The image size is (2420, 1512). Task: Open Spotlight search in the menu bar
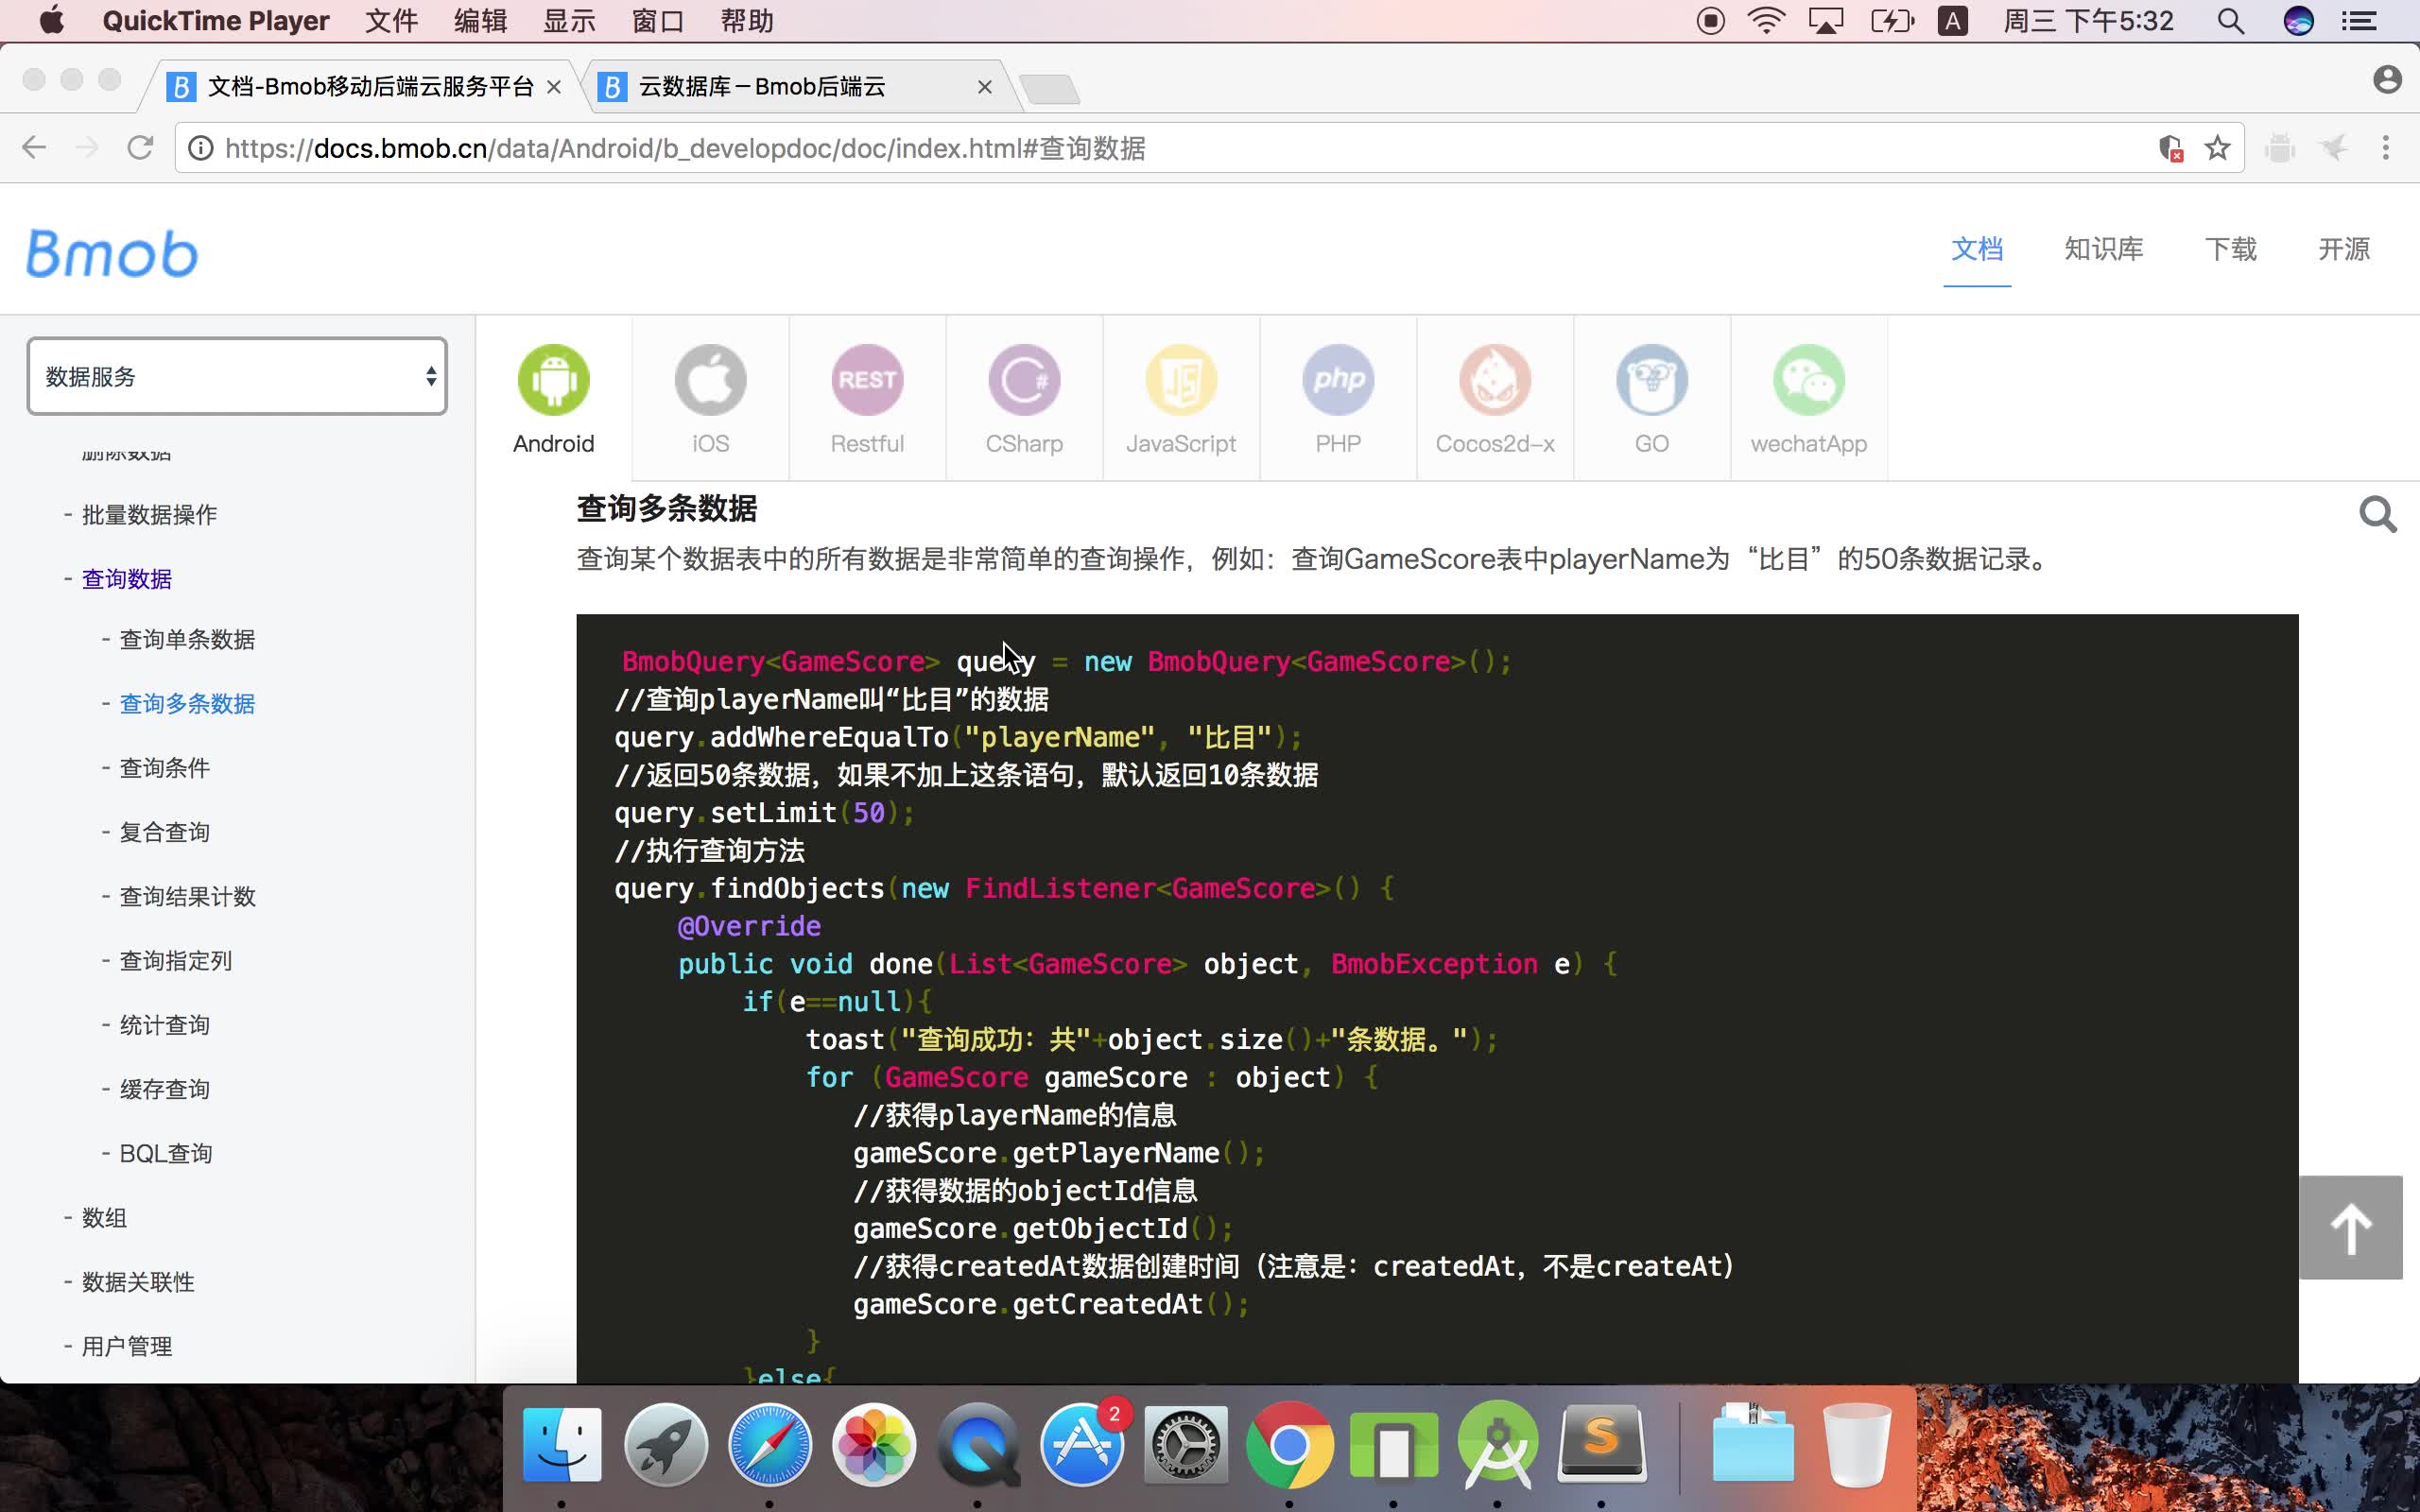pos(2230,21)
